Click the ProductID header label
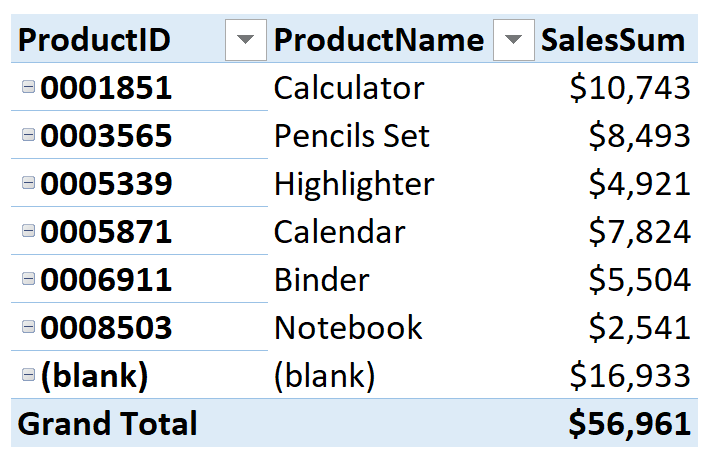The height and width of the screenshot is (460, 710). (x=95, y=40)
